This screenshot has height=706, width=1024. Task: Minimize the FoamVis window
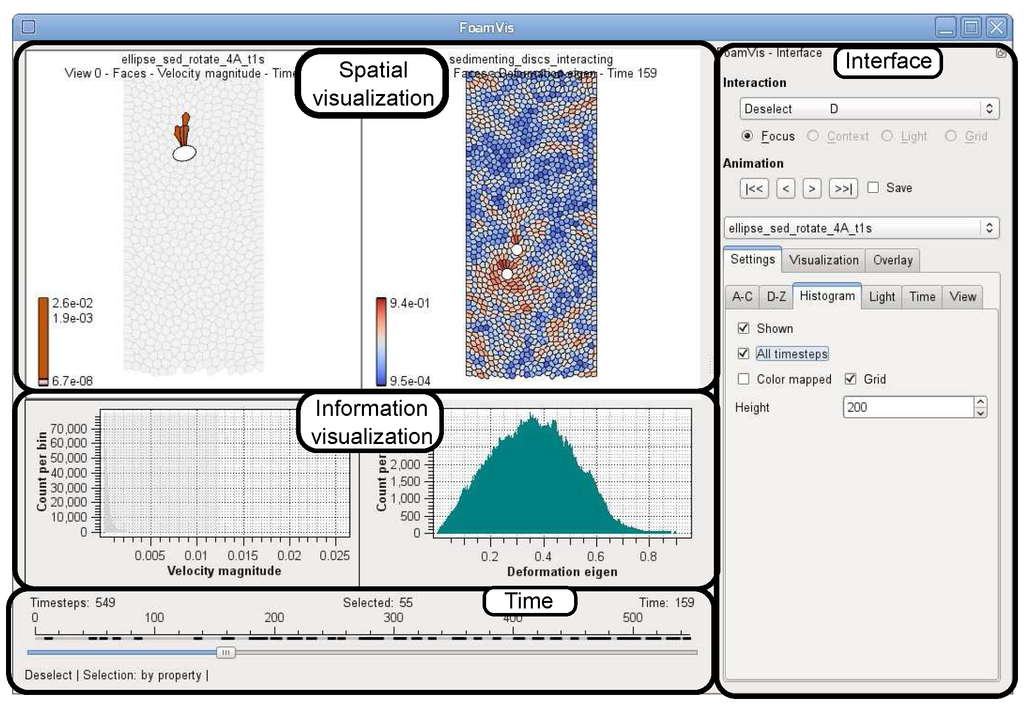(x=946, y=27)
